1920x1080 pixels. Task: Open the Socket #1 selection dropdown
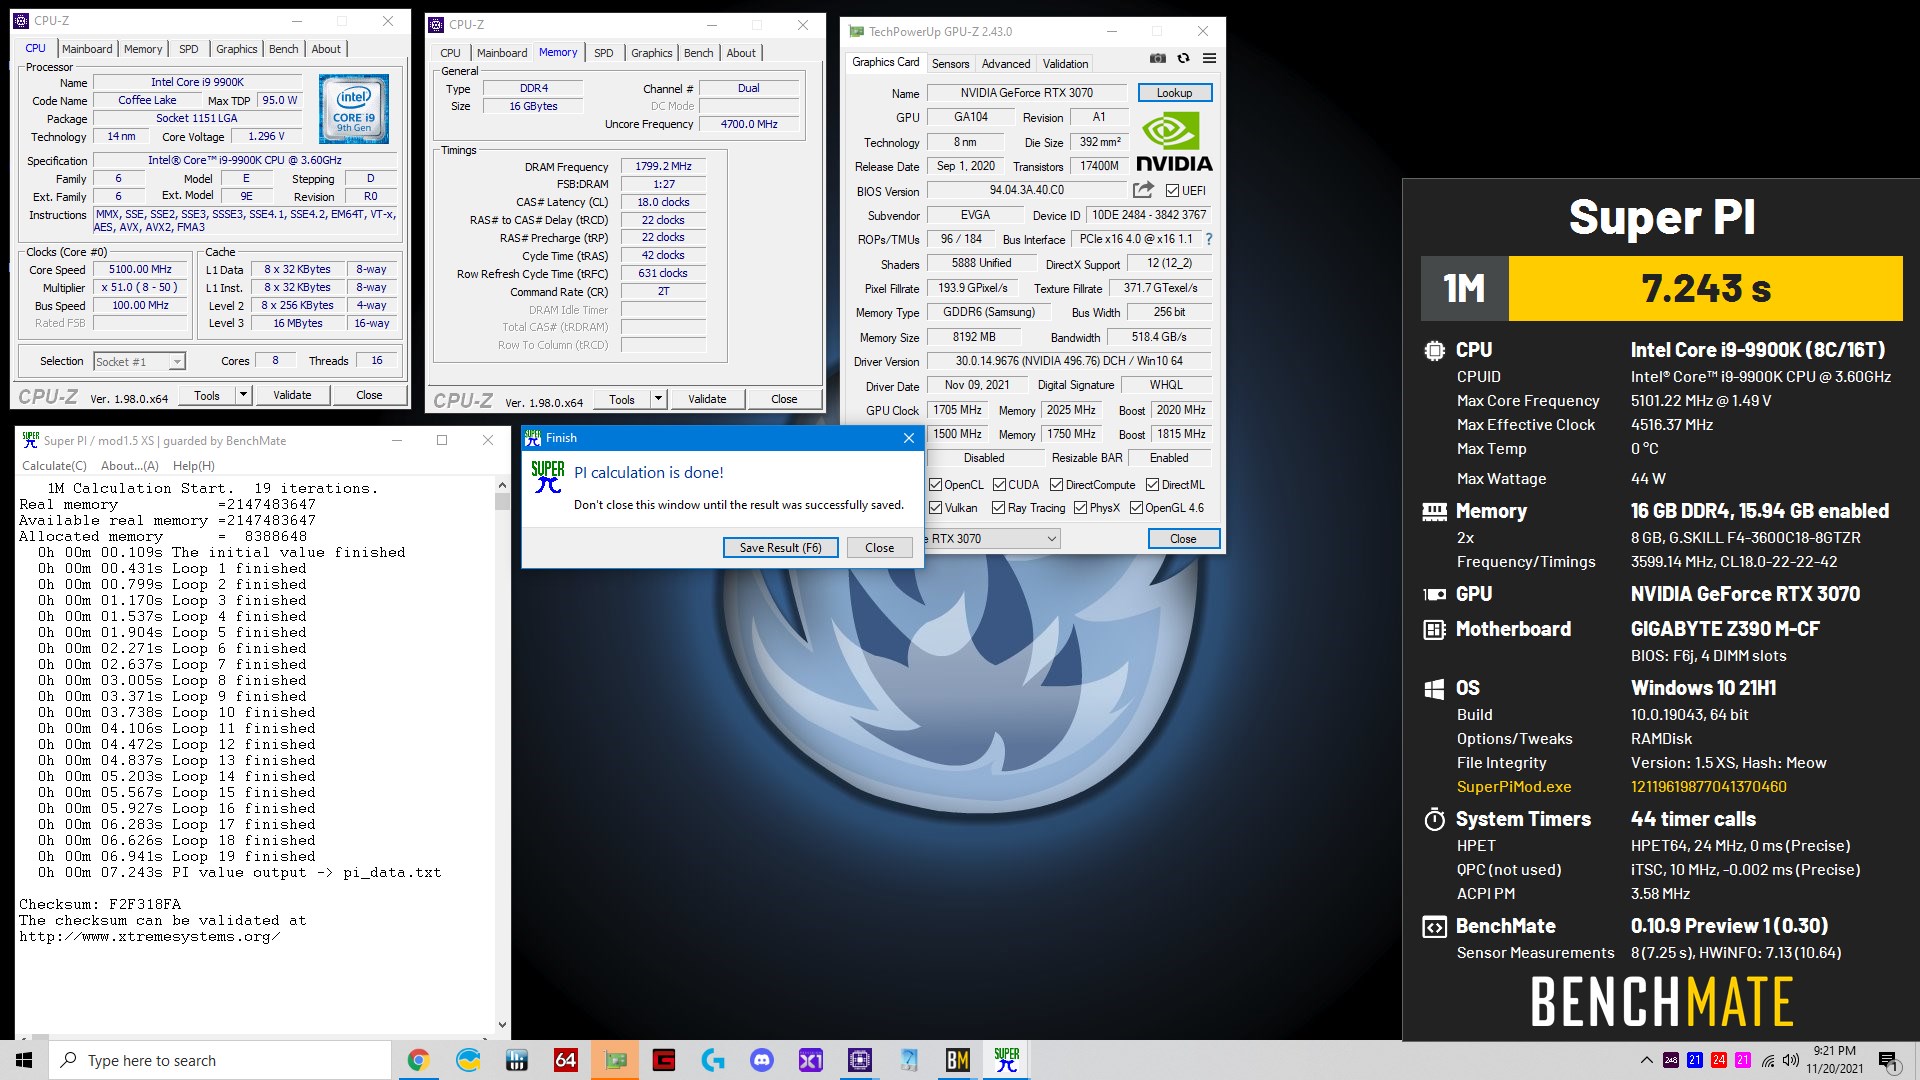tap(139, 362)
